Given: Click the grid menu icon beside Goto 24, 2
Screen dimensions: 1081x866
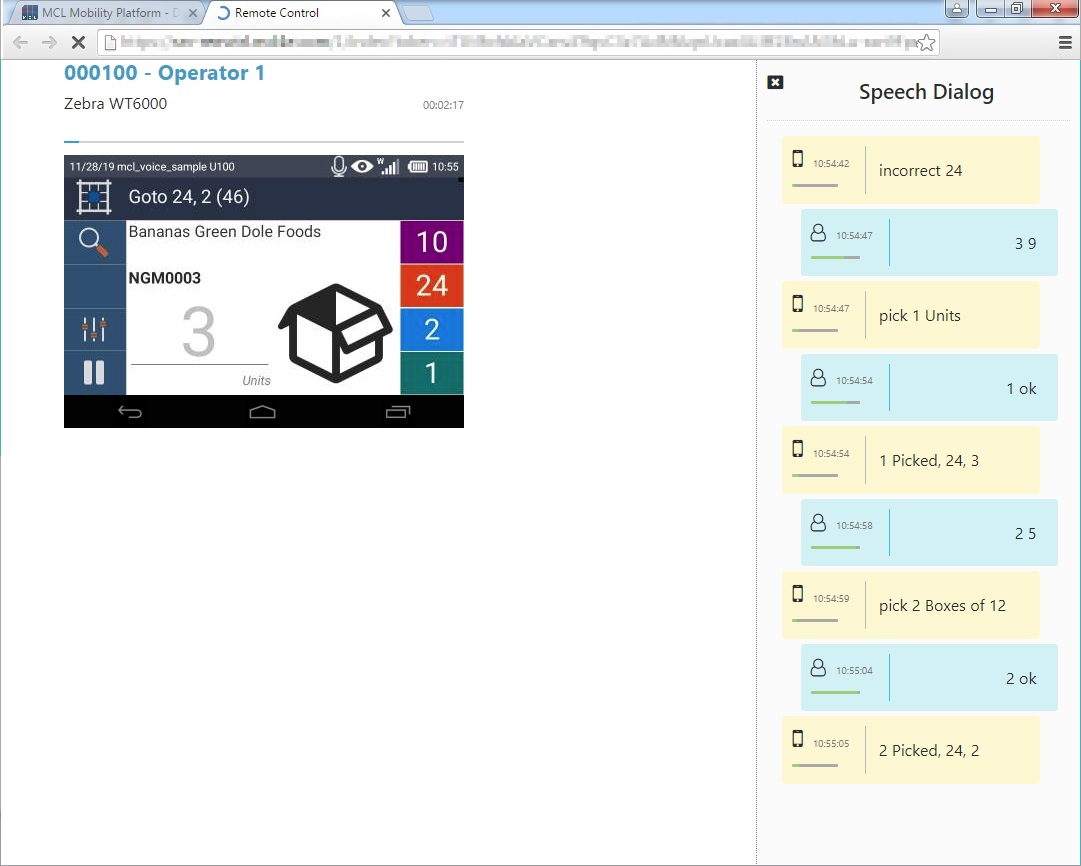Looking at the screenshot, I should [93, 196].
